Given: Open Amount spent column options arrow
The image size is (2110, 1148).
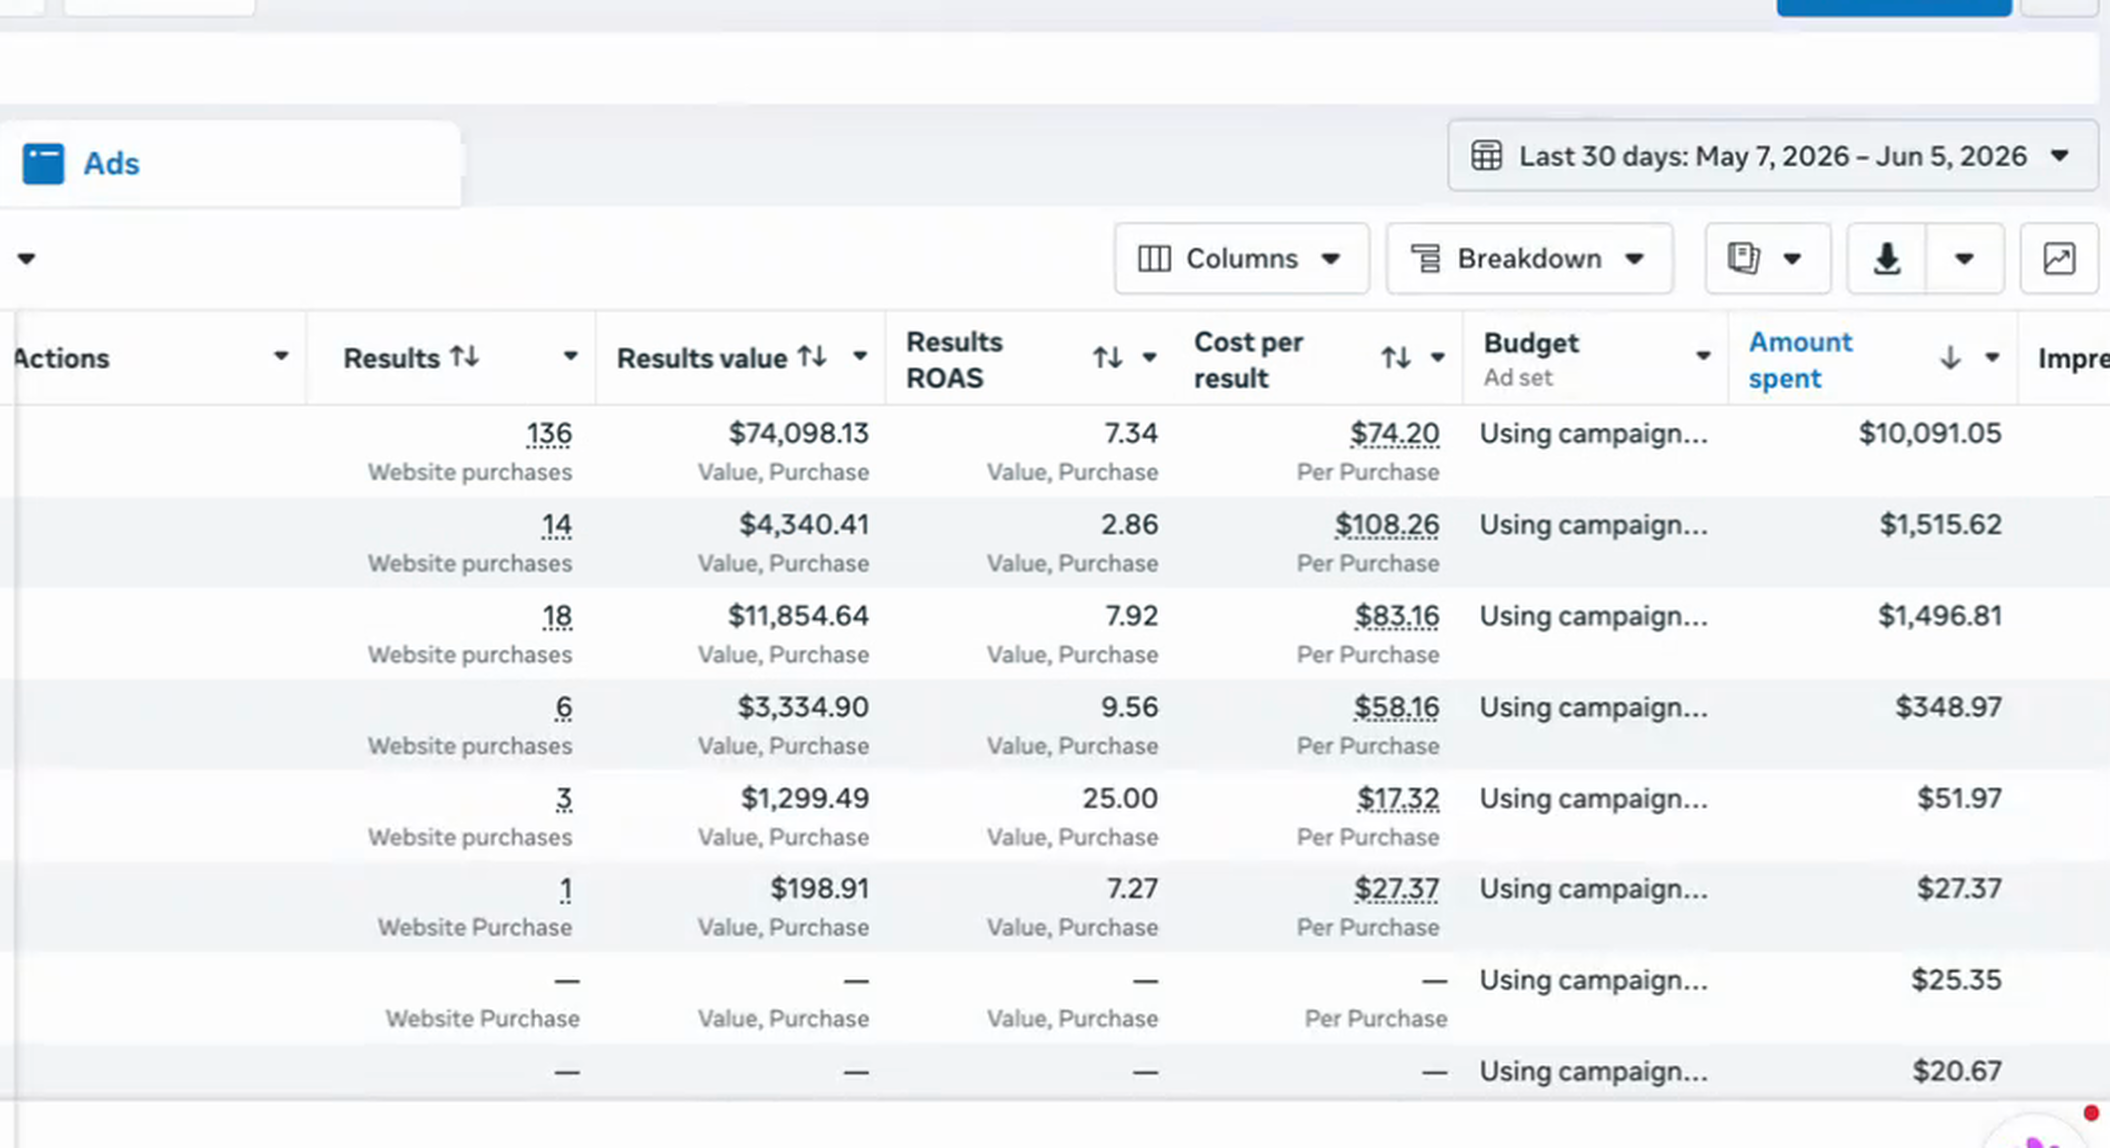Looking at the screenshot, I should pyautogui.click(x=1991, y=358).
